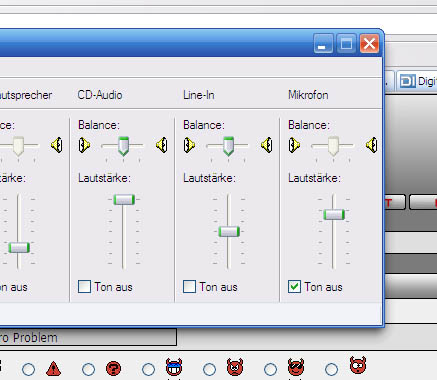Screen dimensions: 437x380
Task: Click the left speaker icon under Mikrofon balance
Action: coord(294,145)
